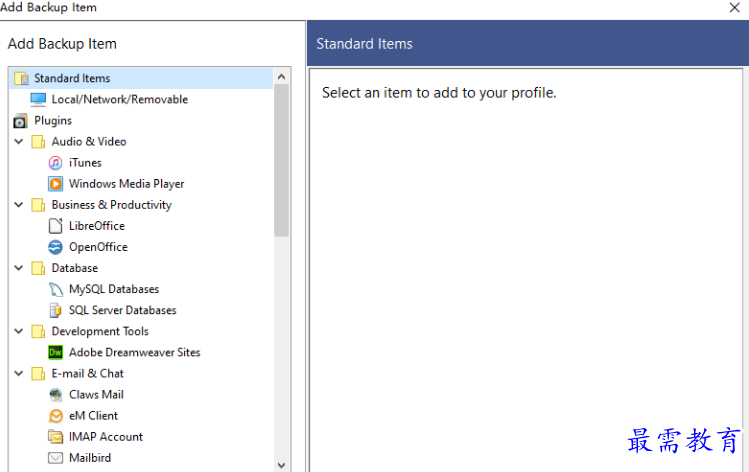Click the Audio & Video folder icon
The image size is (749, 472).
coord(38,142)
